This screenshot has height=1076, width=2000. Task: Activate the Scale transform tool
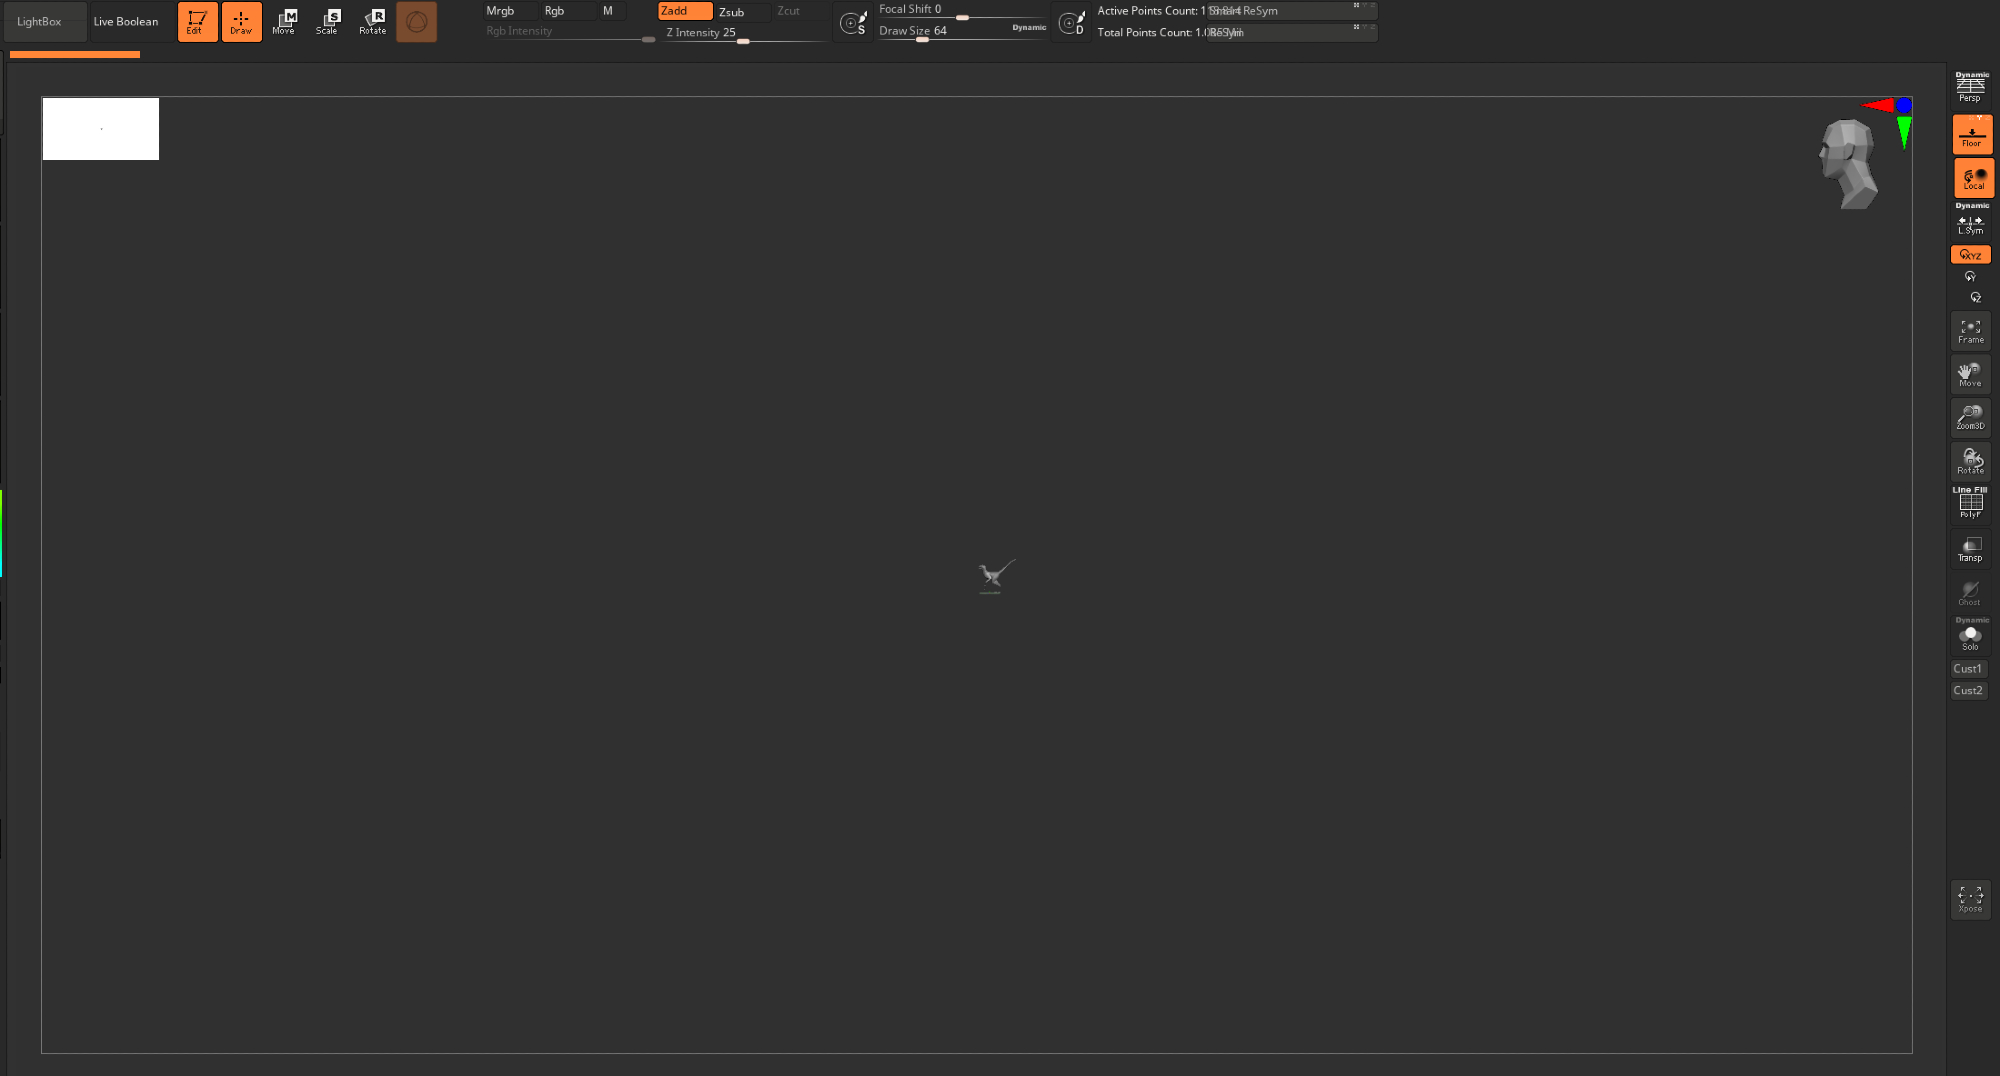(327, 21)
